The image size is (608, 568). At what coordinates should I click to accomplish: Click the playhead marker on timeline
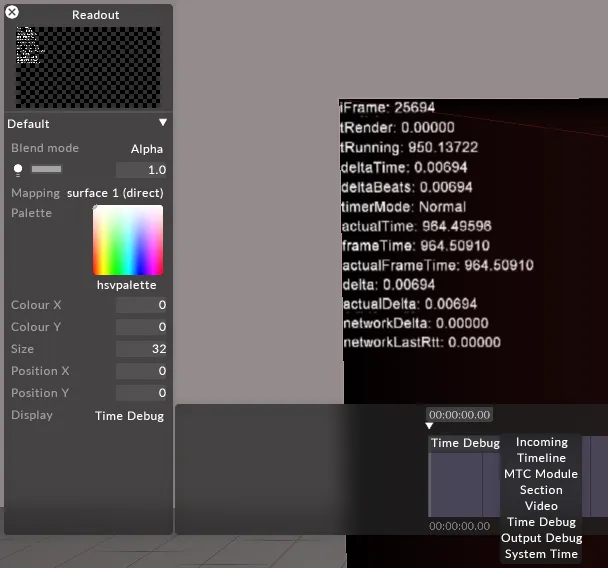point(430,426)
